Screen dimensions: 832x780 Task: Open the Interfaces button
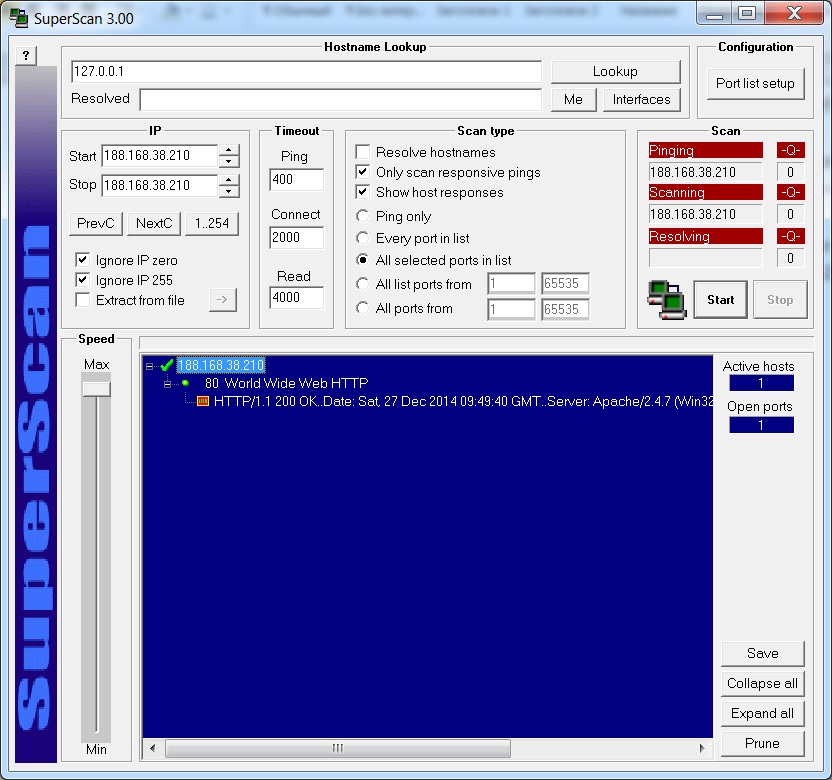coord(642,100)
